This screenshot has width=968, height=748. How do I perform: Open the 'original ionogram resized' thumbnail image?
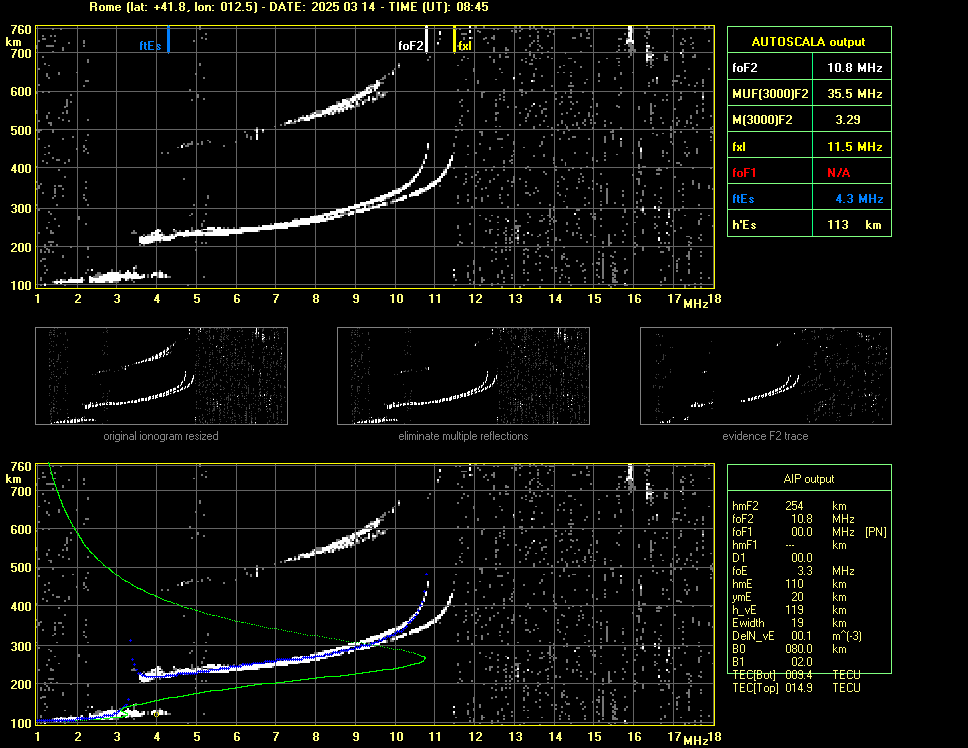[x=161, y=376]
